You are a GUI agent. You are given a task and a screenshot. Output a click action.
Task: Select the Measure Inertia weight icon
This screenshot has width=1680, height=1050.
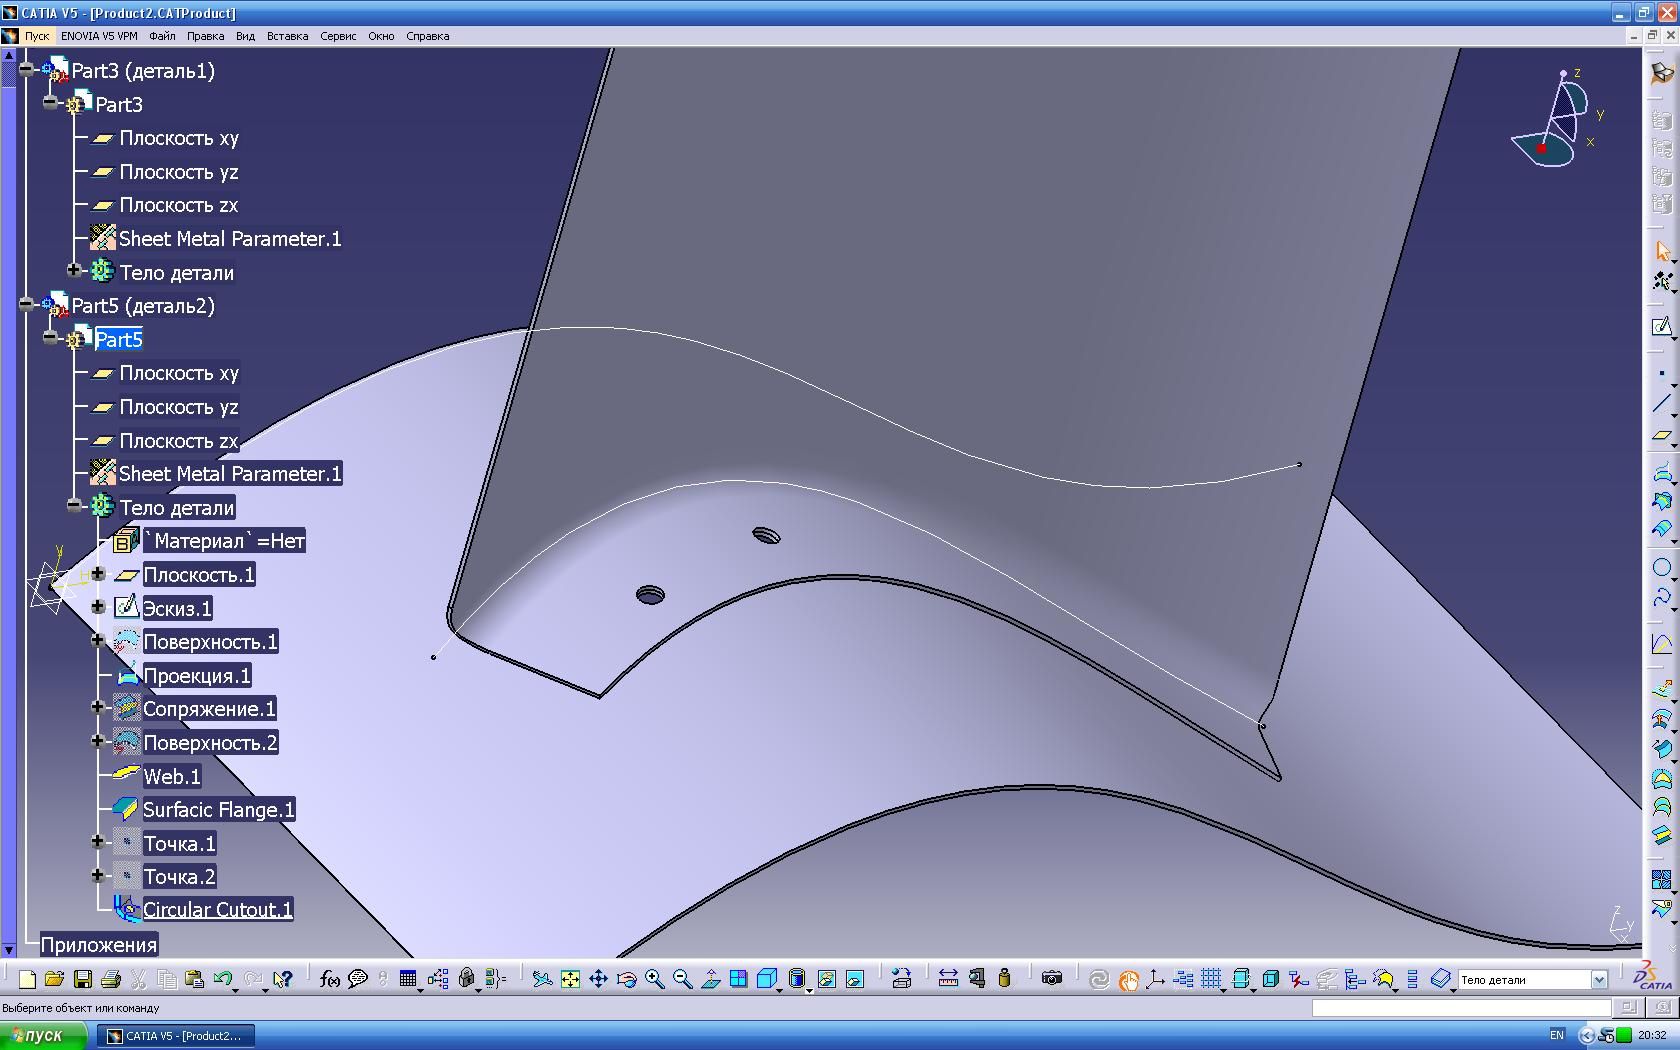[x=1004, y=979]
